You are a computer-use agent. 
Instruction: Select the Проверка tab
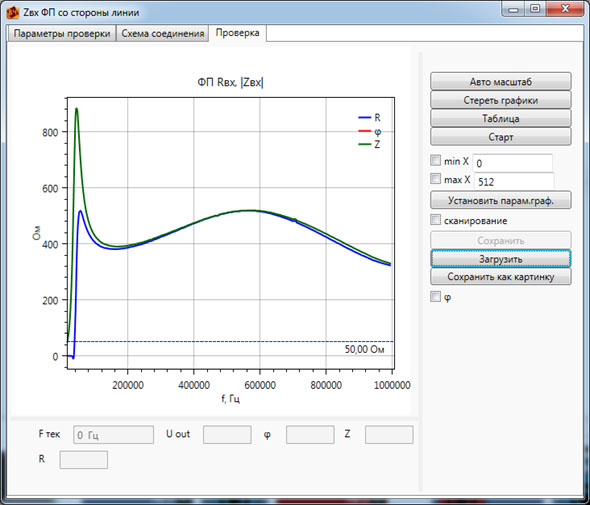237,33
